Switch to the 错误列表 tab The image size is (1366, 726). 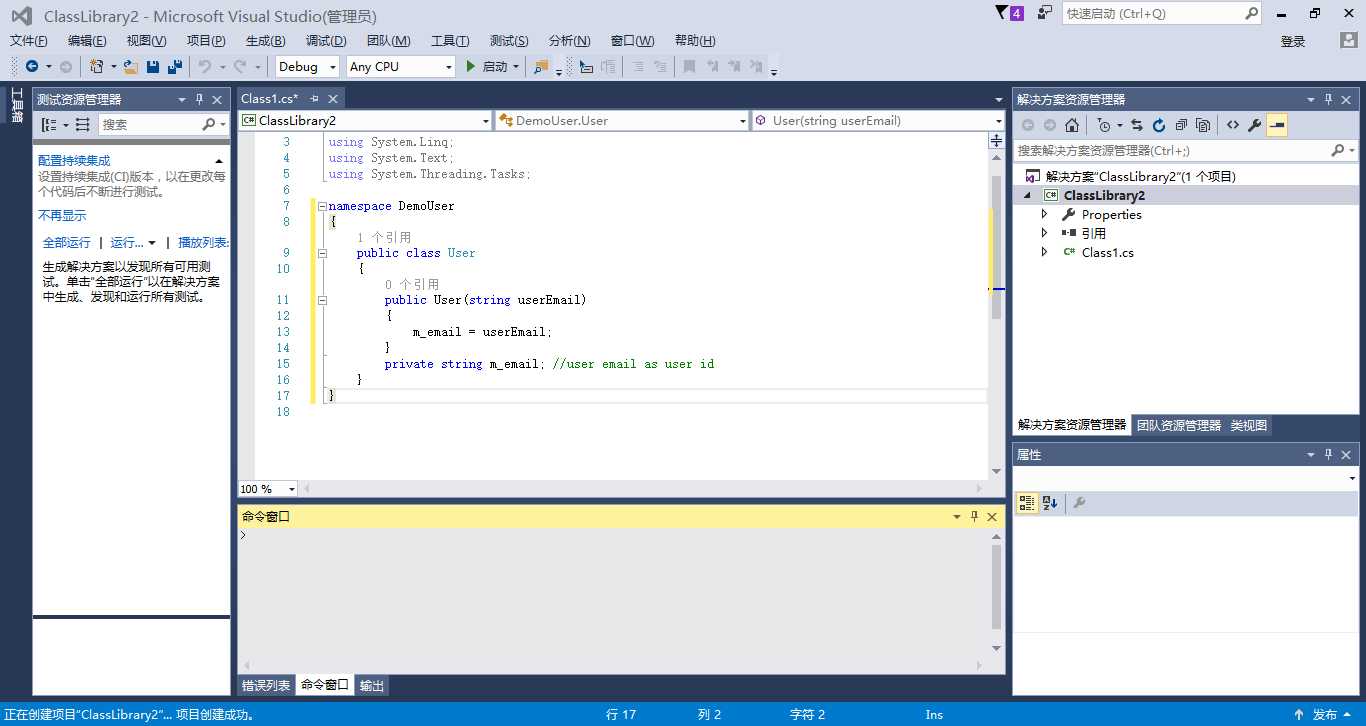pyautogui.click(x=266, y=685)
